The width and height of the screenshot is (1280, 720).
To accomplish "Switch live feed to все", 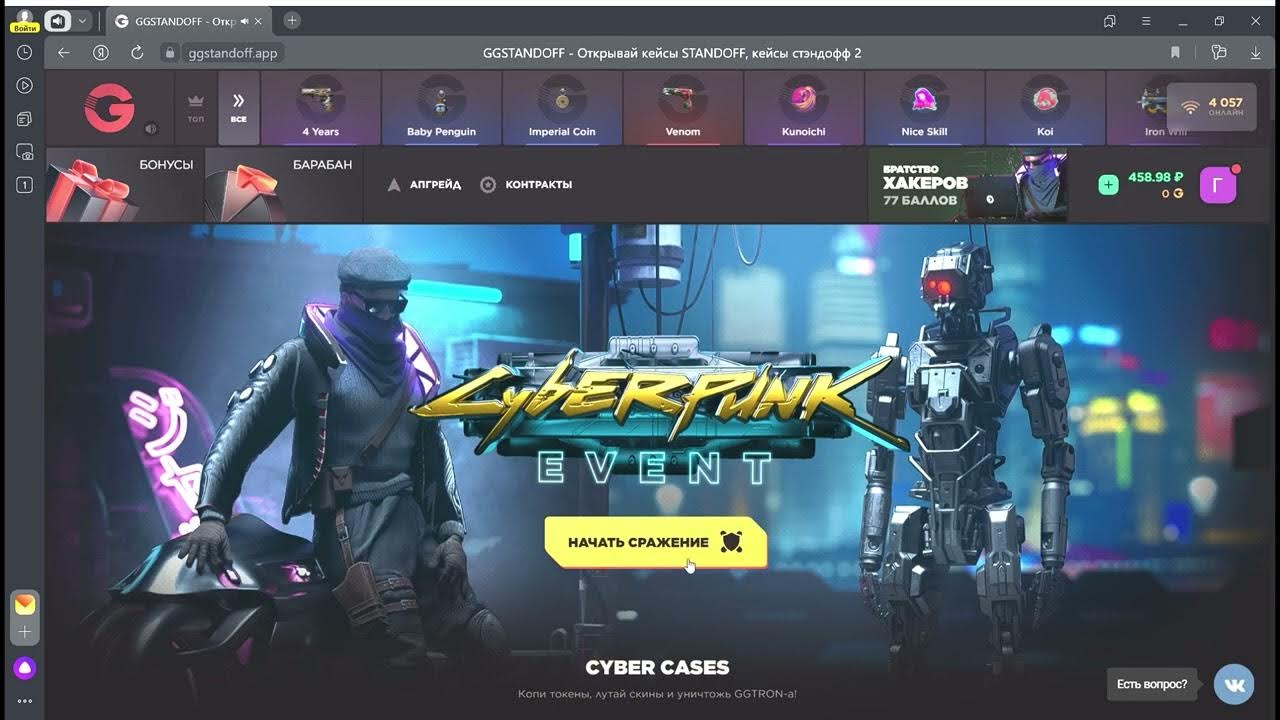I will point(239,109).
